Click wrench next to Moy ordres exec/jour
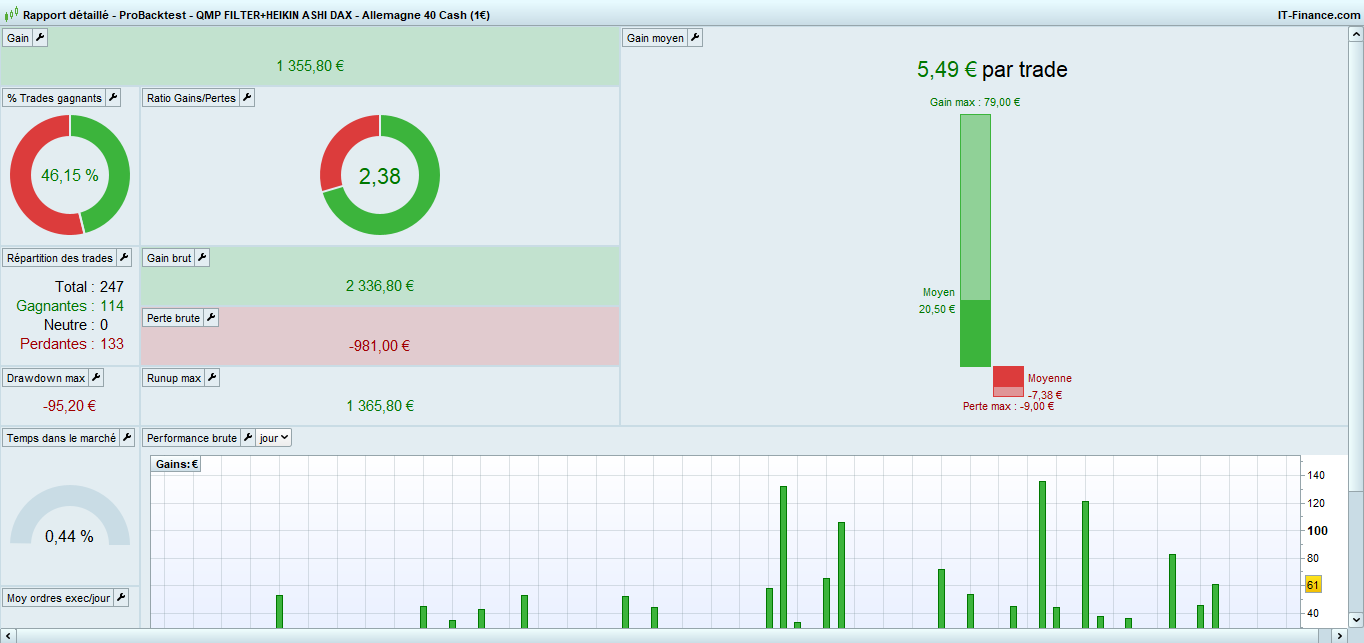 (x=121, y=598)
